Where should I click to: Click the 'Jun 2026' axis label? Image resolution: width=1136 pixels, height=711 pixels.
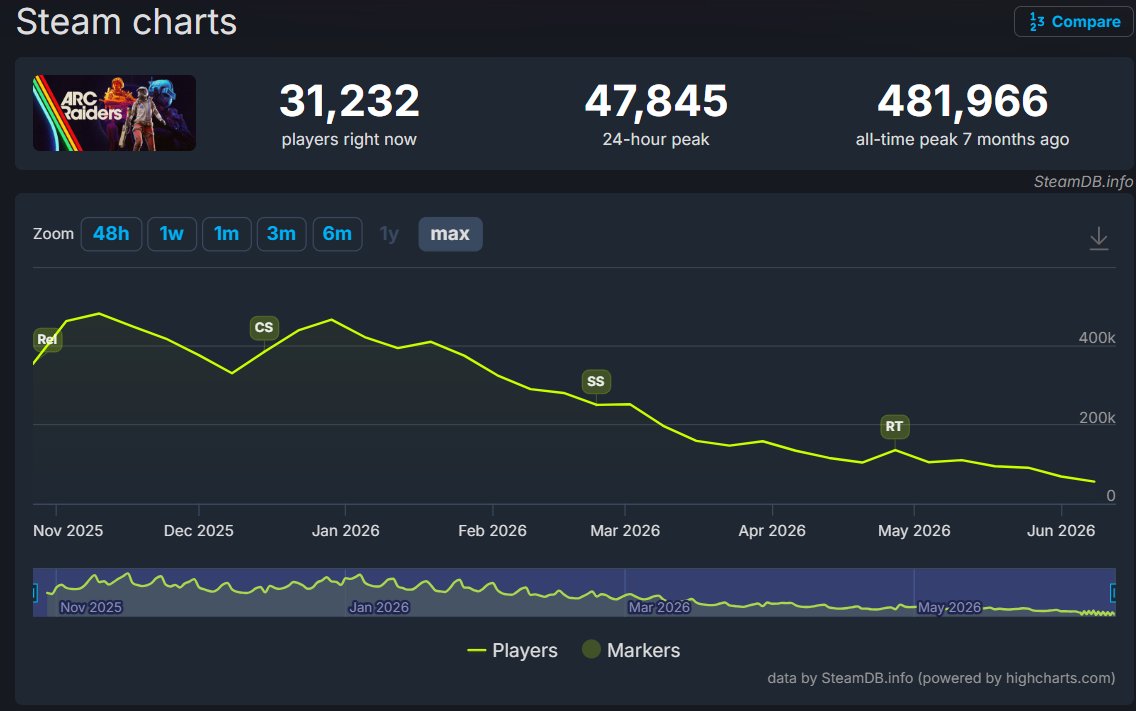(x=1061, y=531)
